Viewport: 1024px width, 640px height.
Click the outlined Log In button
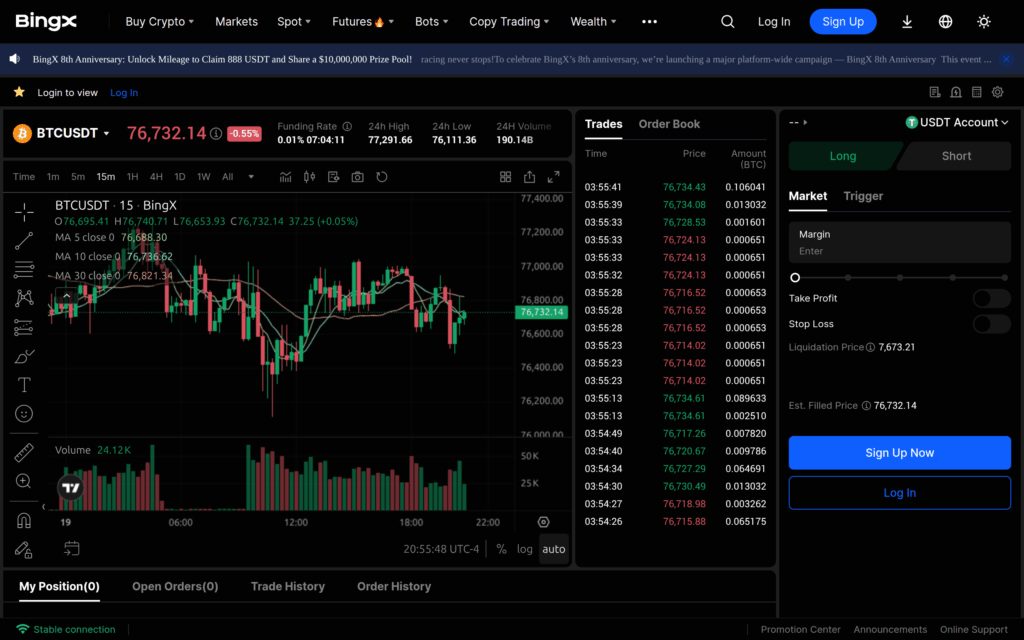click(899, 493)
